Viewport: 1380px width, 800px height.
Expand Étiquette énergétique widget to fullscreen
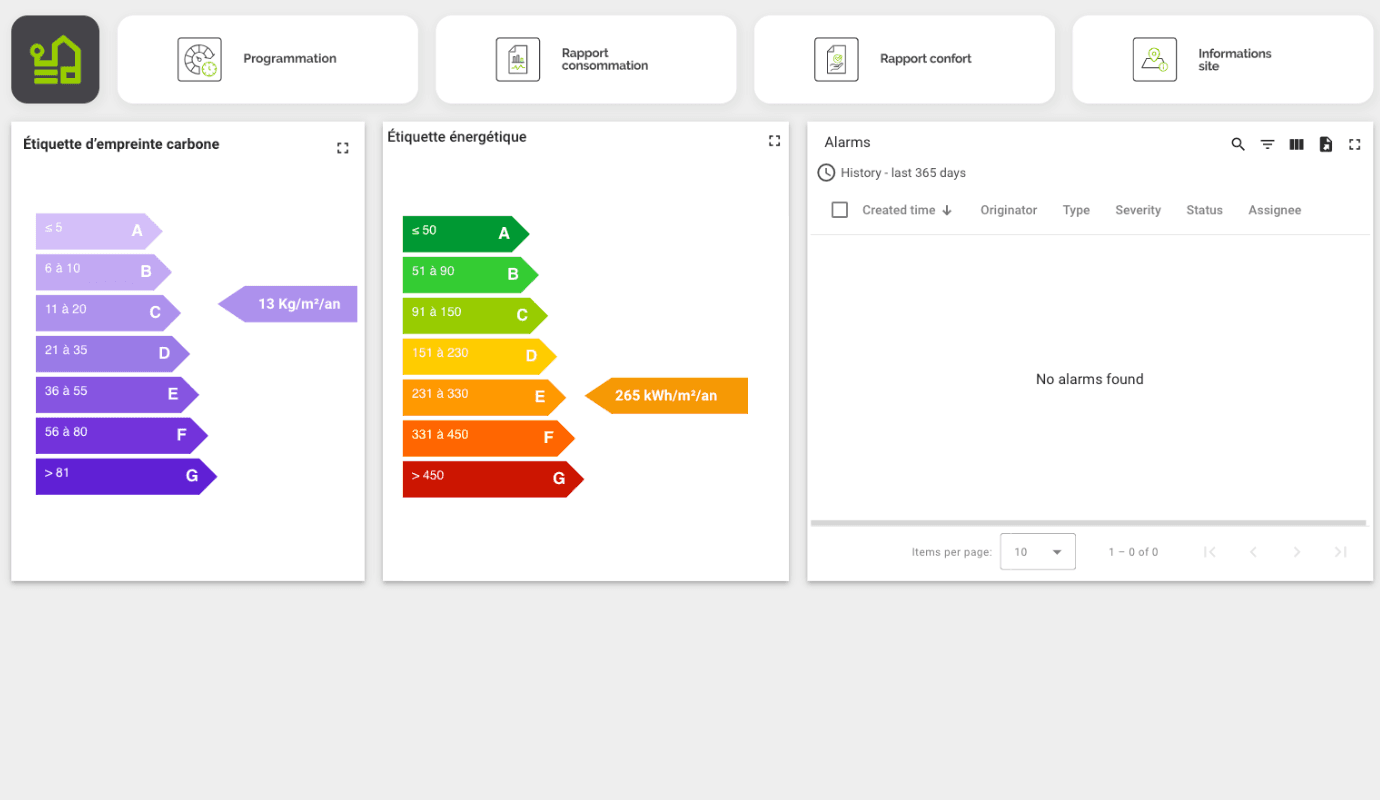(774, 141)
